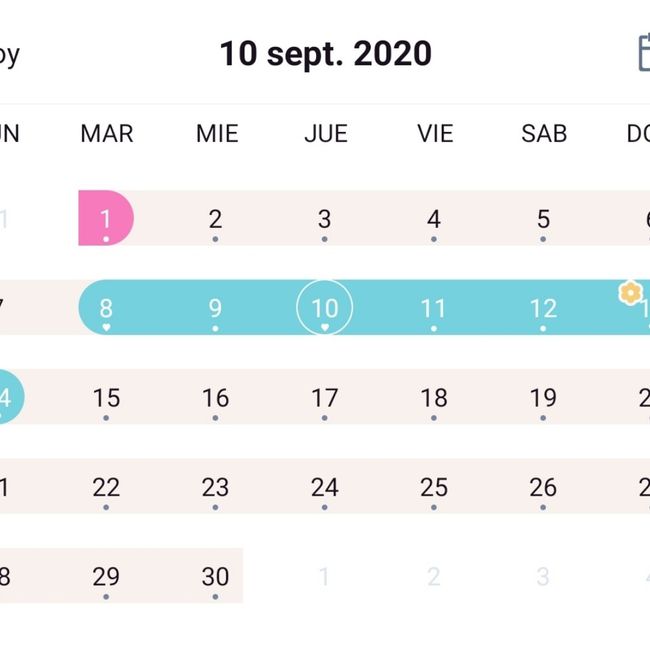Tap the teal circle day 14
Viewport: 650px width, 650px height.
point(9,397)
